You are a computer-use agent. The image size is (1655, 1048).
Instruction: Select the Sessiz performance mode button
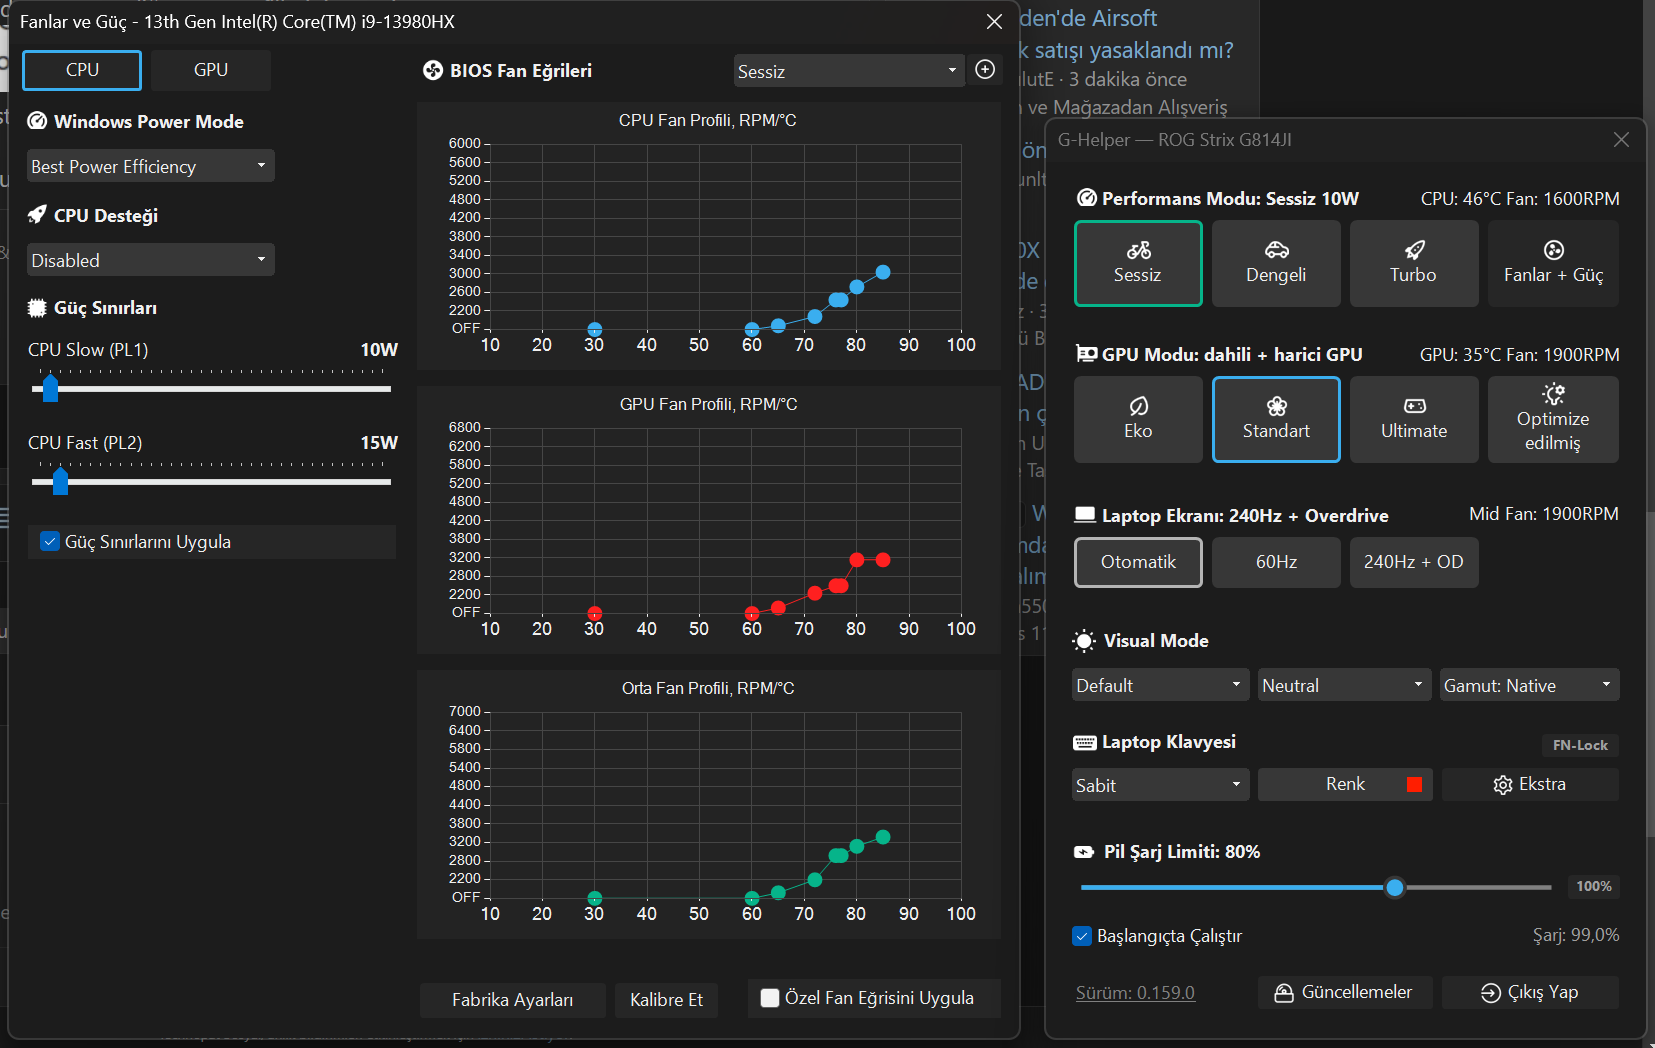(1138, 263)
